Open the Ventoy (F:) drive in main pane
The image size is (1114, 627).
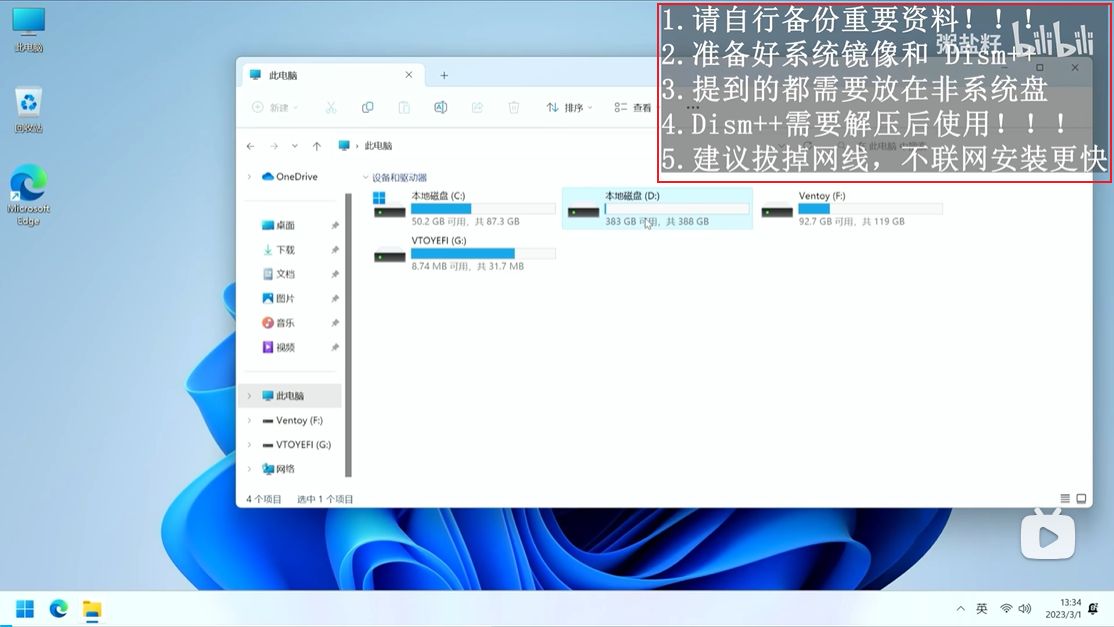851,208
